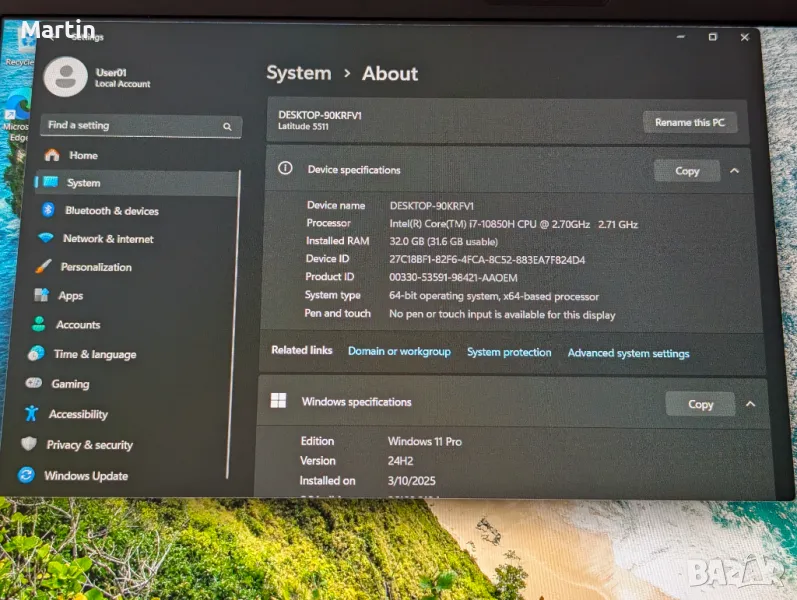The width and height of the screenshot is (797, 600).
Task: Open Domain or workgroup link
Action: [x=399, y=352]
